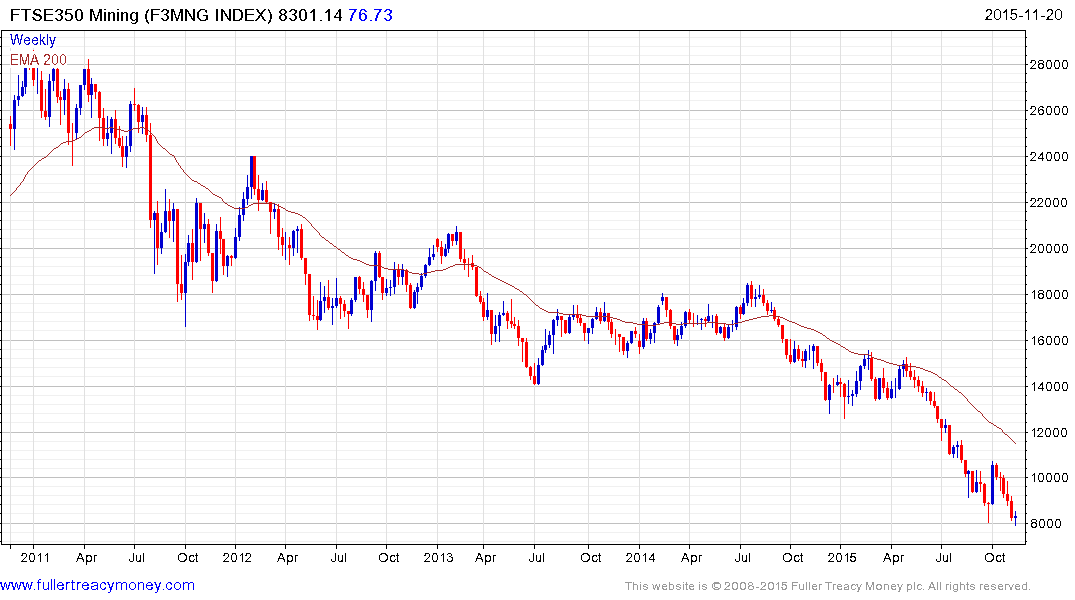Click the 2014 x-axis label
This screenshot has width=1075, height=600.
[640, 557]
